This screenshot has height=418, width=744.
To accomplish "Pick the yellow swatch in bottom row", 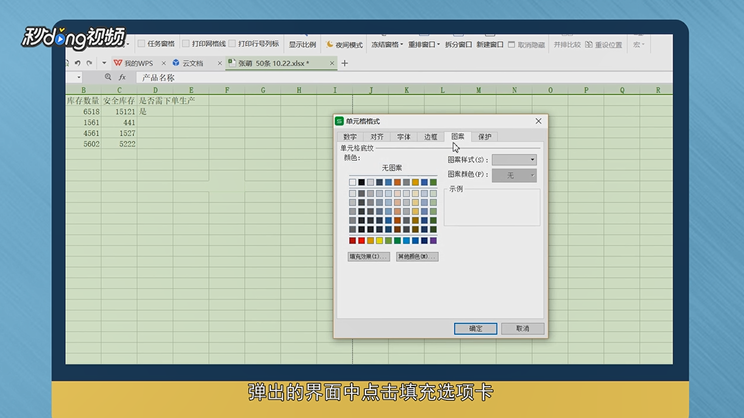I will coord(380,241).
